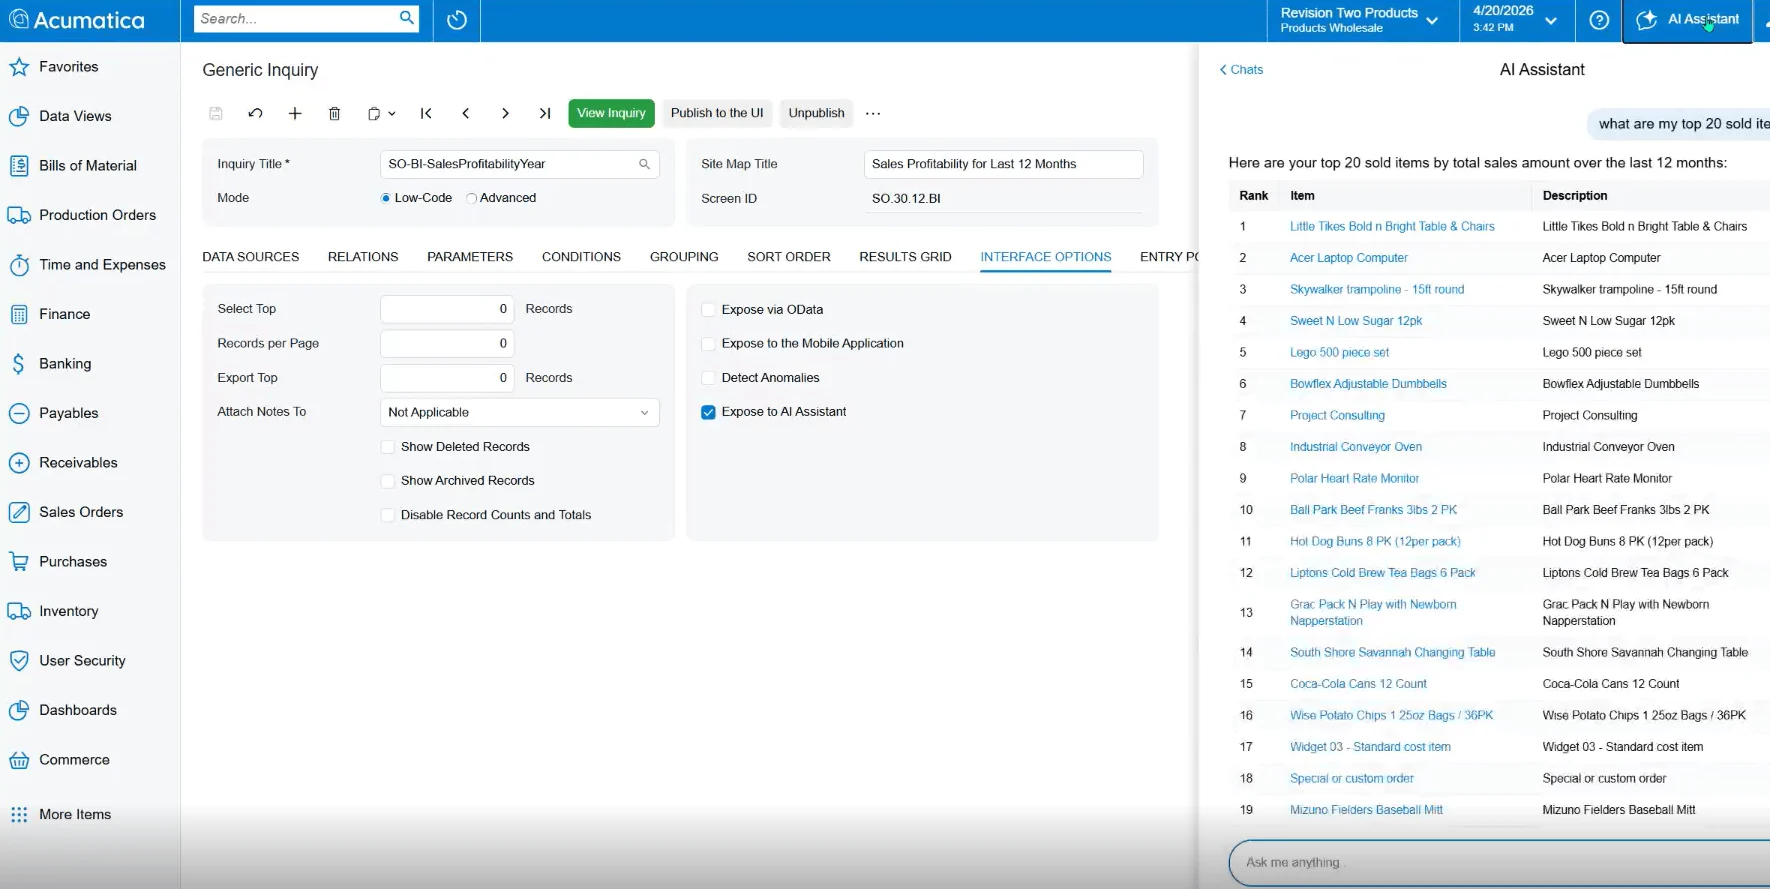Switch to the Data Sources tab
Screen dimensions: 1770x889
click(251, 257)
